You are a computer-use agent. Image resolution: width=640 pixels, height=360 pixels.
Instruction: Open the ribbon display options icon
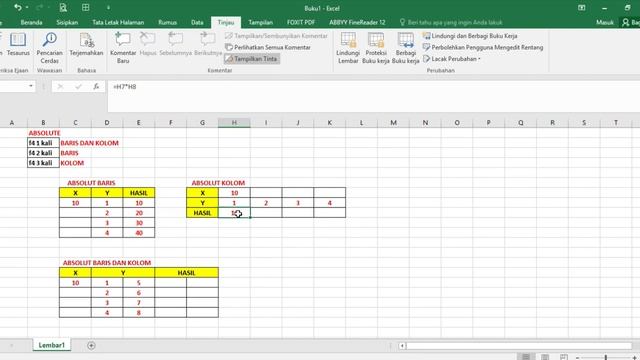point(582,8)
